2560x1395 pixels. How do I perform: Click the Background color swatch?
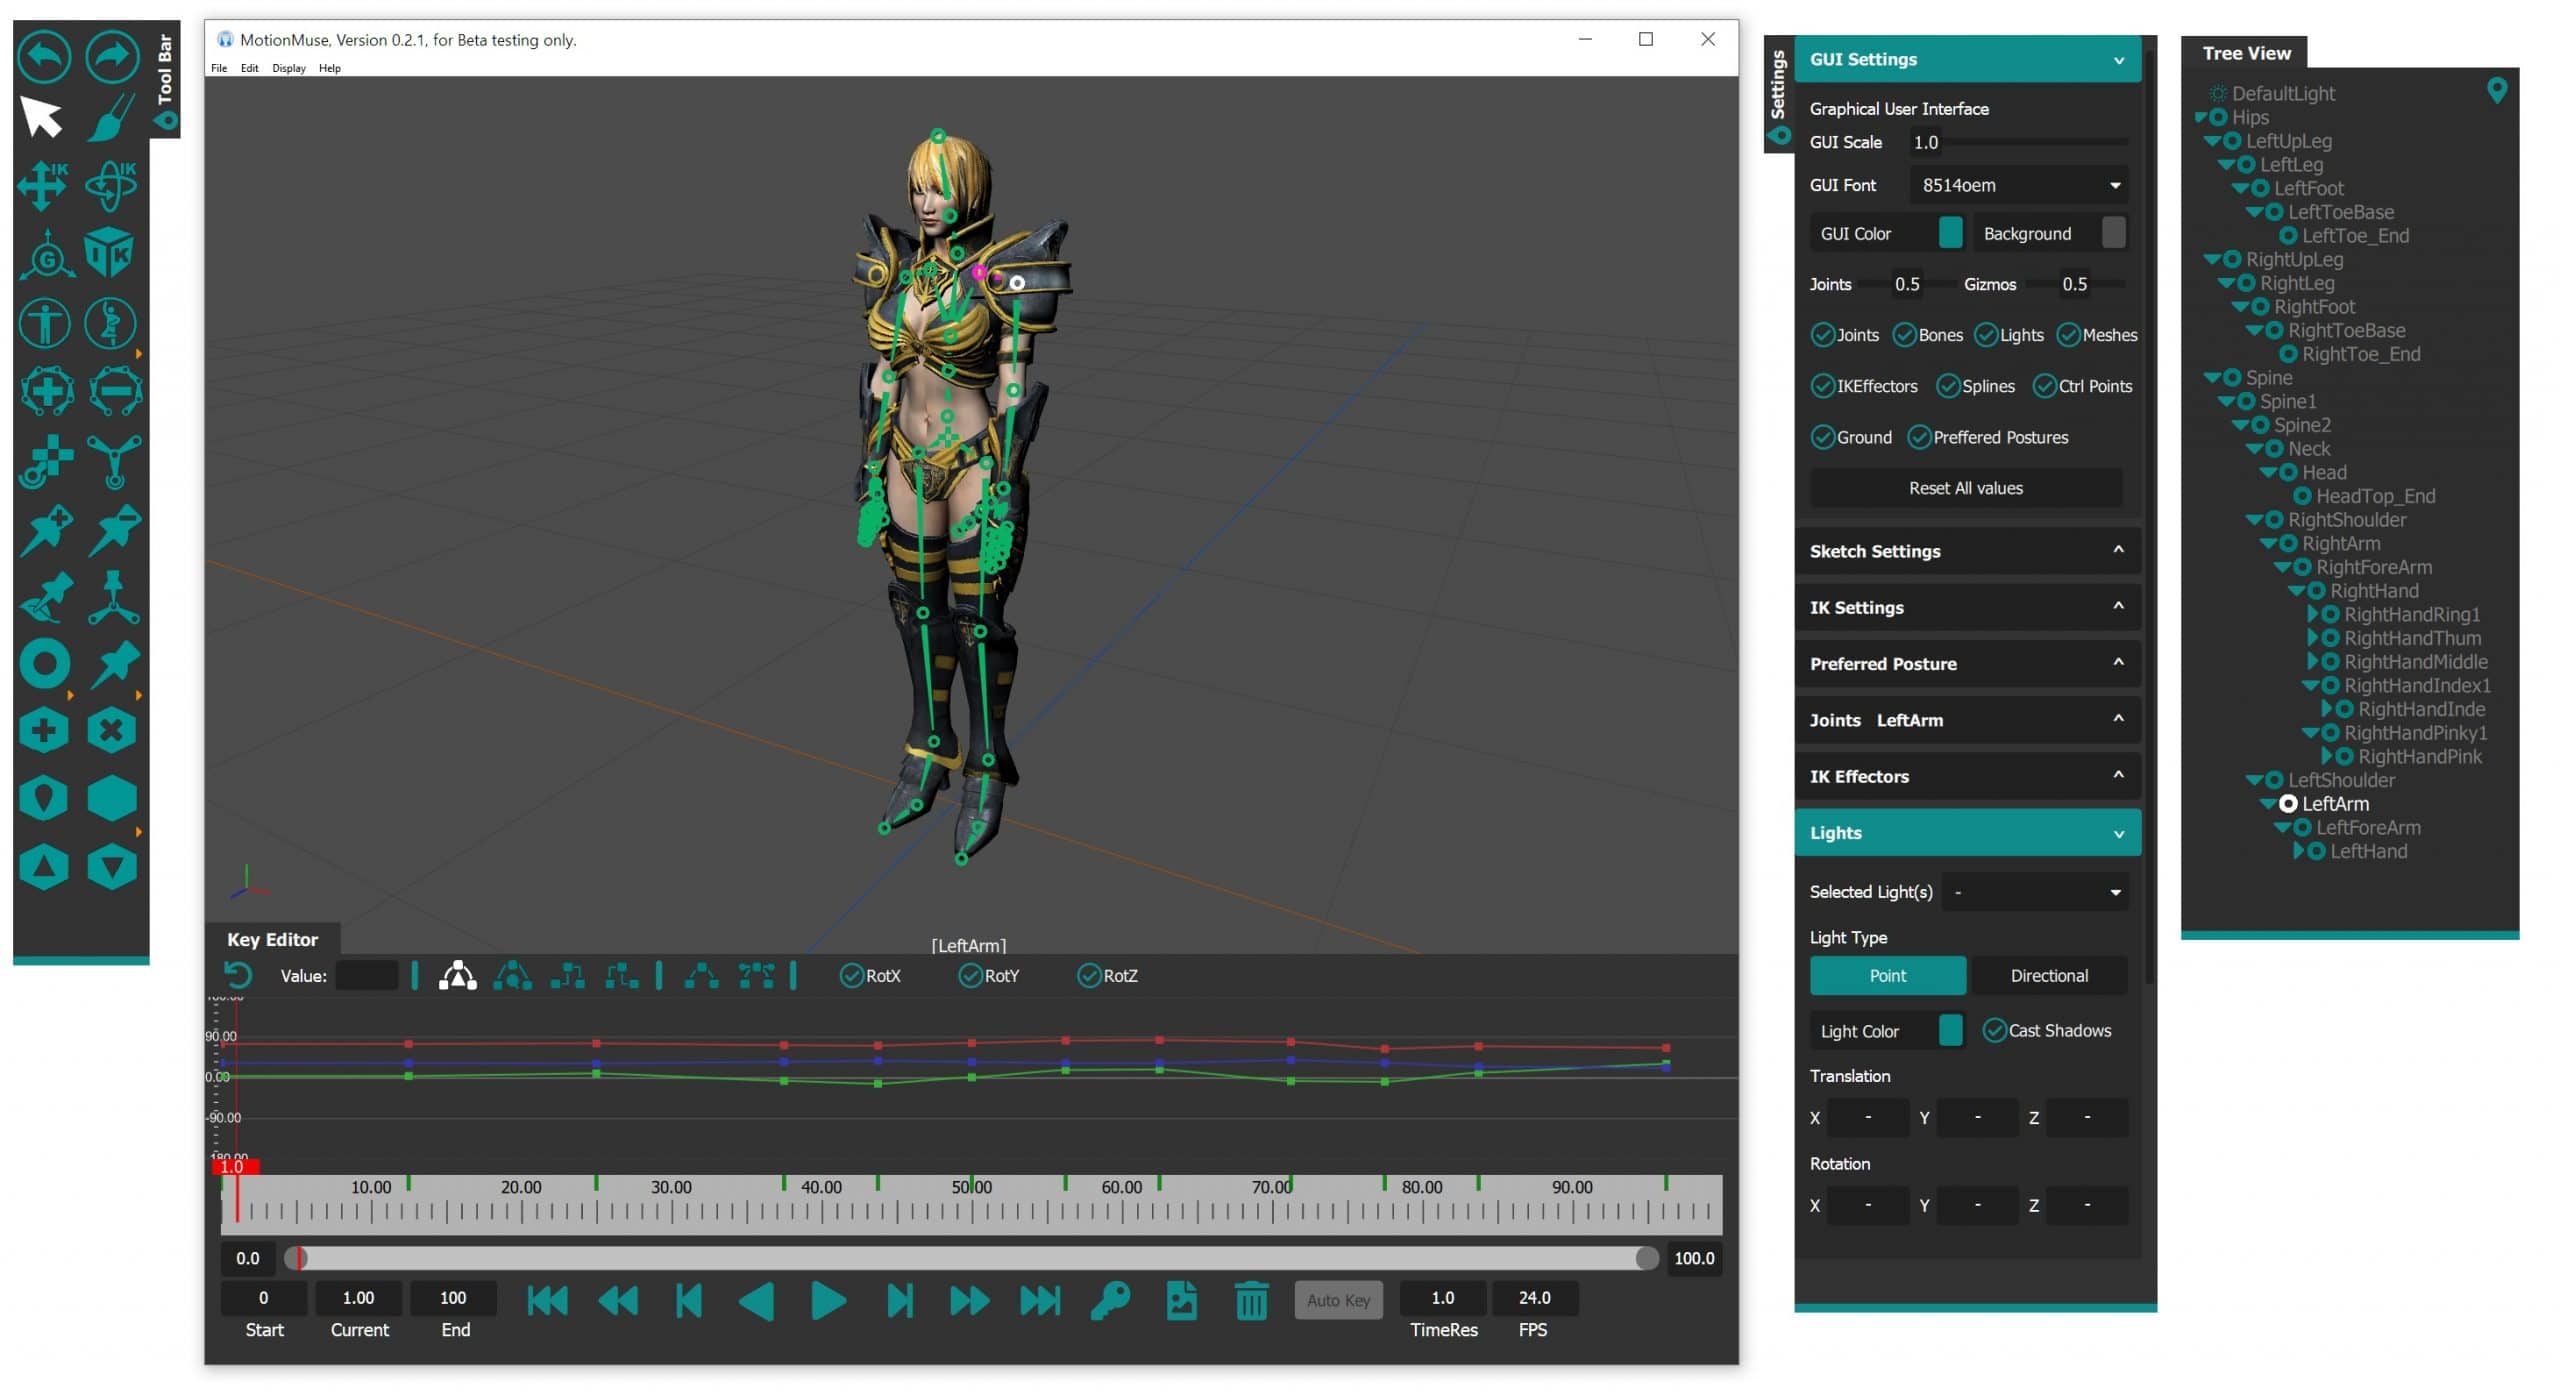[x=2113, y=233]
